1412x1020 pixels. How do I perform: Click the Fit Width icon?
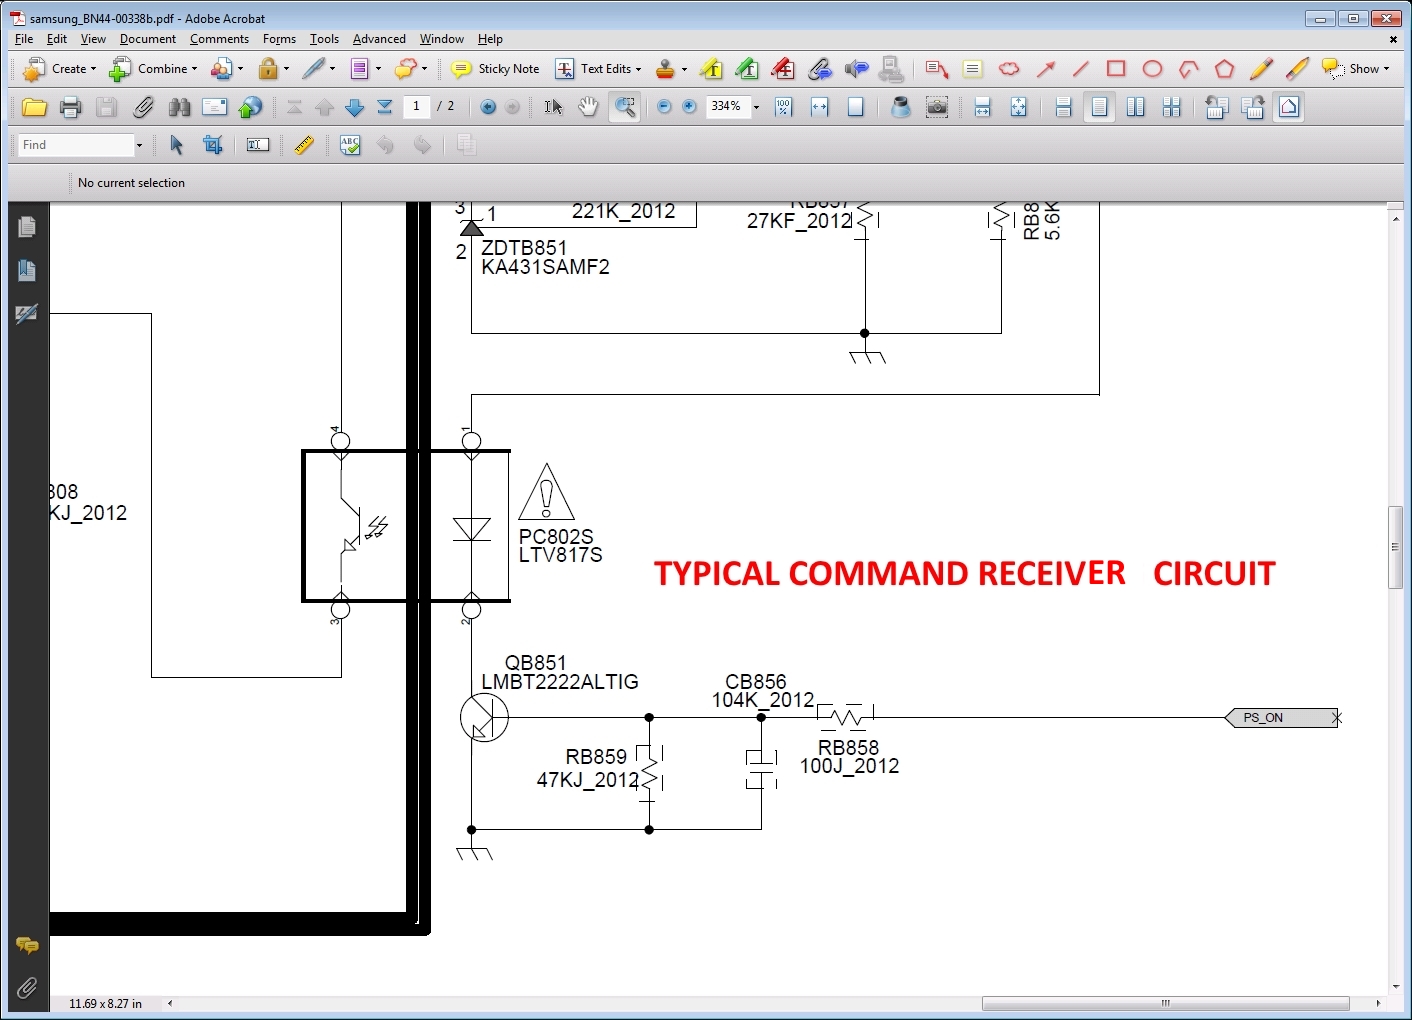(x=820, y=107)
